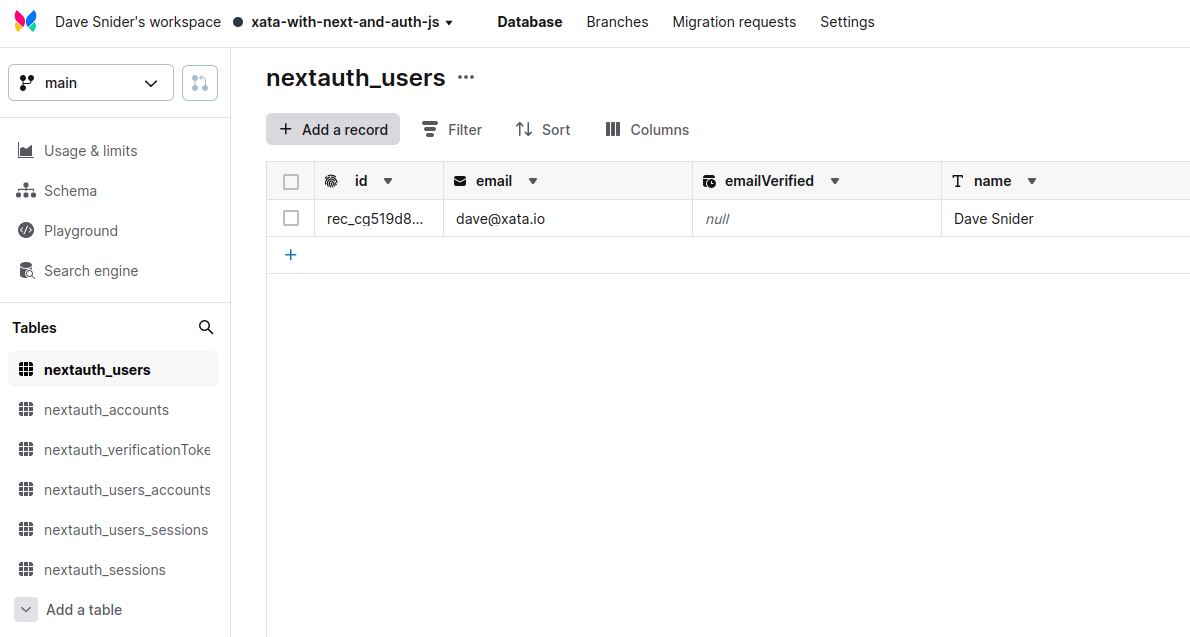Screen dimensions: 1190x637
Task: Click the fingerprint icon in id column
Action: [x=331, y=181]
